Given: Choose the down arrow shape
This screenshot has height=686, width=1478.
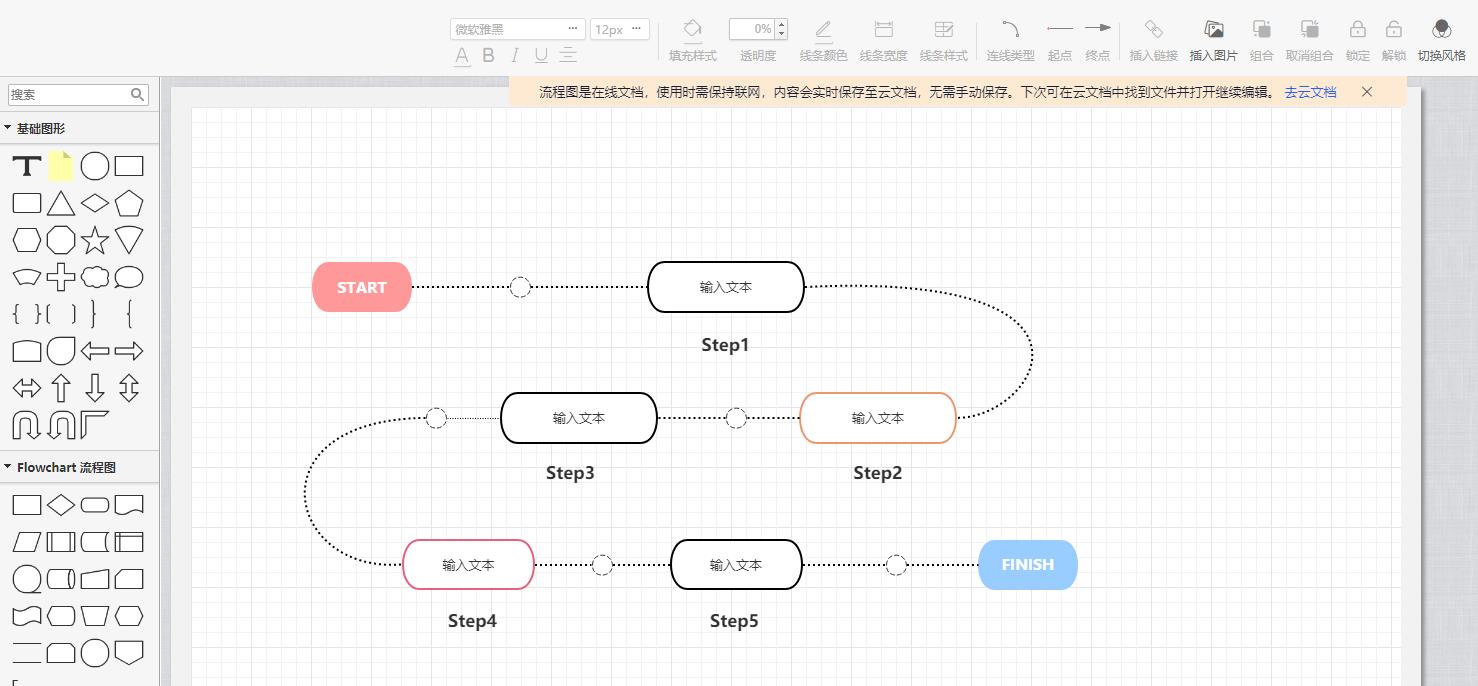Looking at the screenshot, I should [x=95, y=388].
